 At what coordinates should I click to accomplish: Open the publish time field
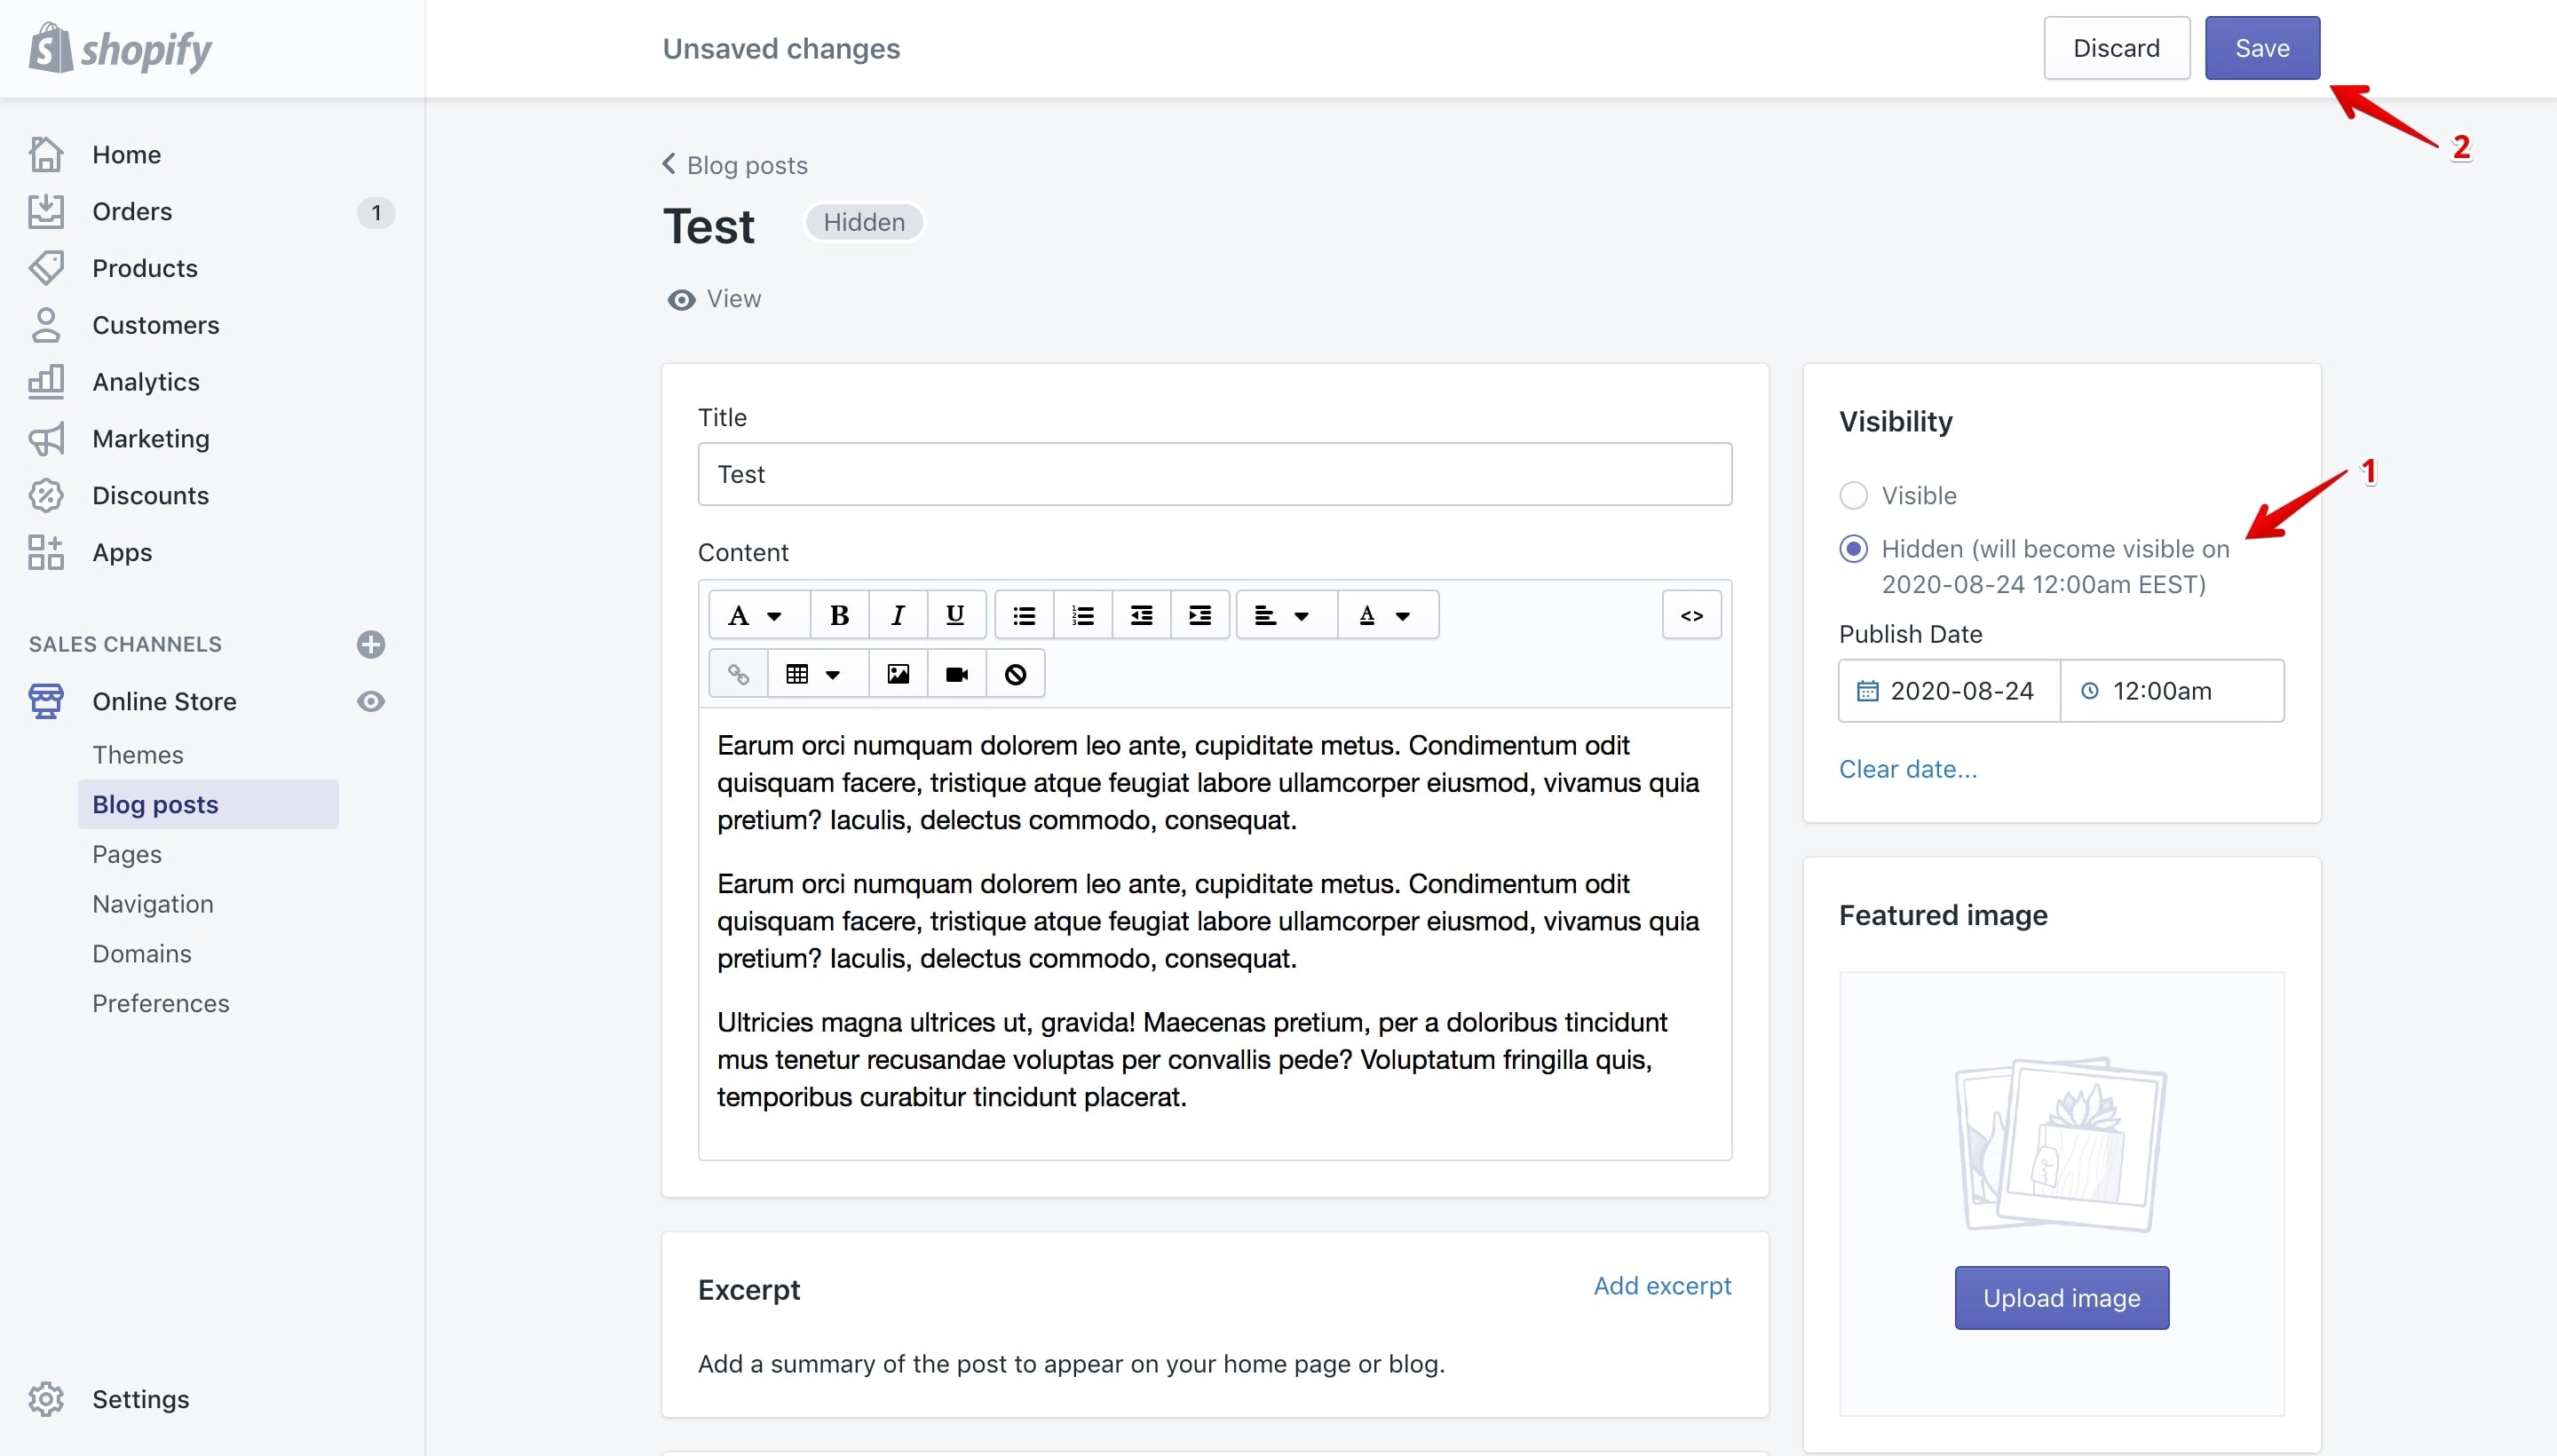[x=2172, y=691]
